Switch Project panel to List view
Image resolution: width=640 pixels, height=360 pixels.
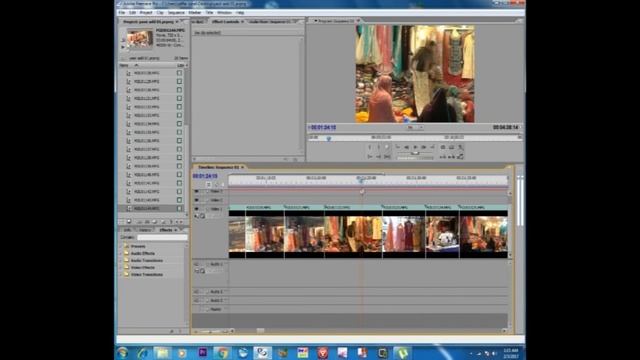[121, 222]
